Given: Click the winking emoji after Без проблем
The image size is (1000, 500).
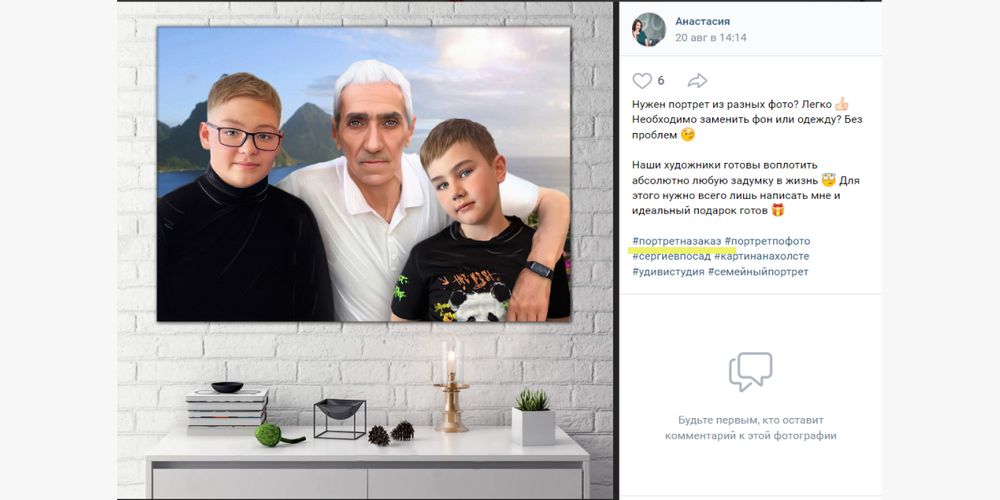Looking at the screenshot, I should click(688, 135).
